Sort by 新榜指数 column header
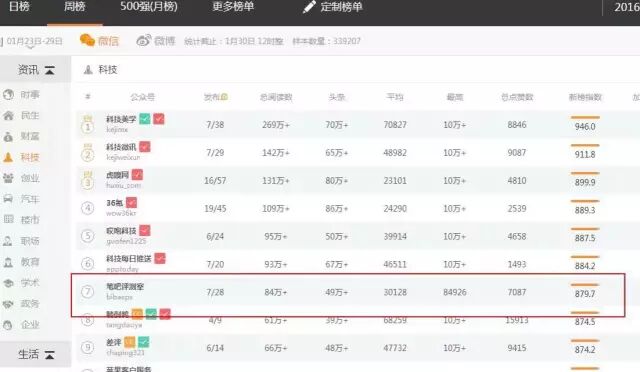Image resolution: width=640 pixels, height=372 pixels. [x=585, y=97]
